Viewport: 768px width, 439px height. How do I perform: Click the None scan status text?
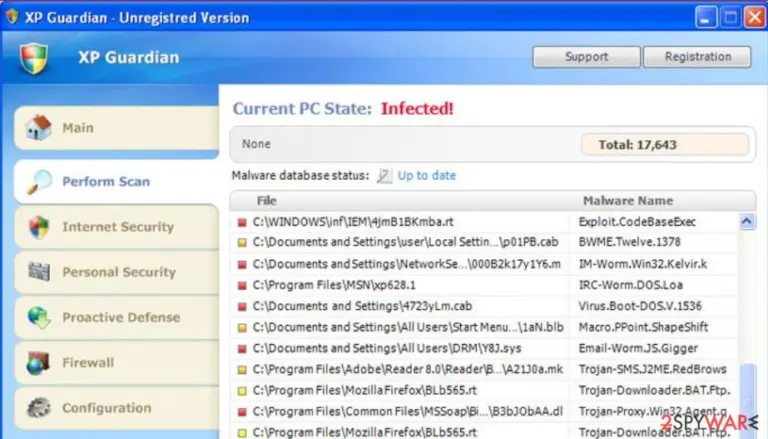pyautogui.click(x=256, y=144)
